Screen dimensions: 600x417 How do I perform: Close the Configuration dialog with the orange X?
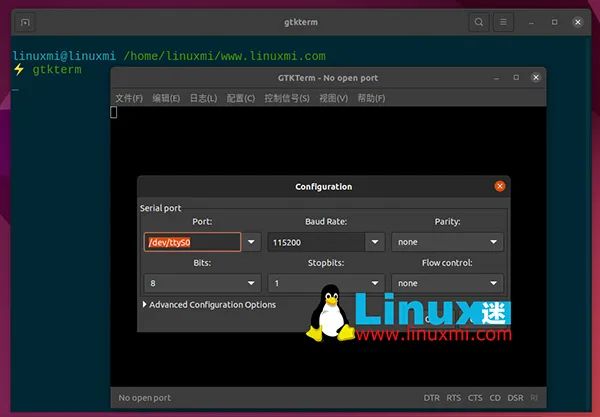coord(500,186)
